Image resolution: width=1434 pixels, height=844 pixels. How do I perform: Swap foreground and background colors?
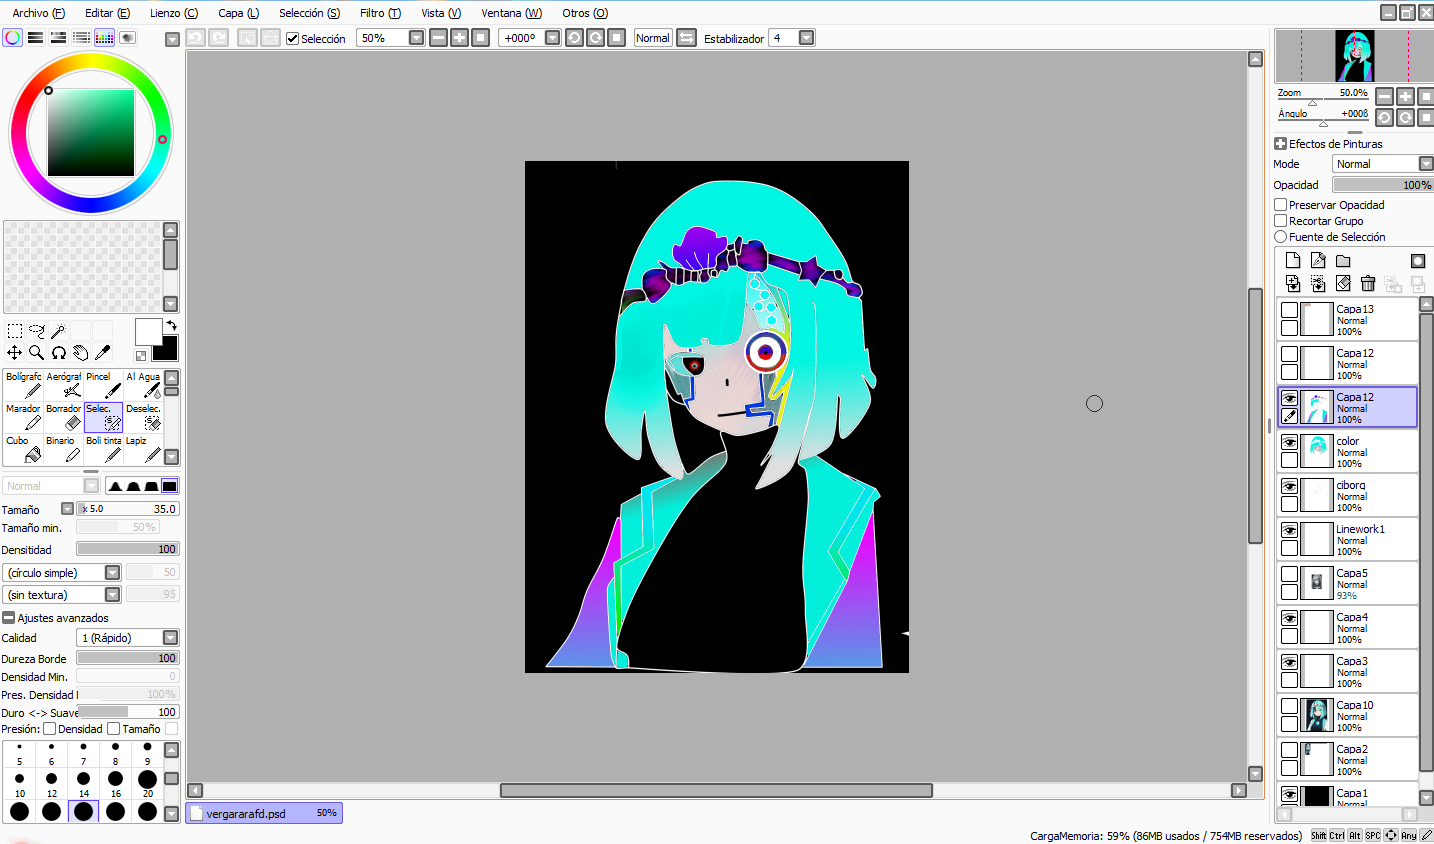point(171,326)
